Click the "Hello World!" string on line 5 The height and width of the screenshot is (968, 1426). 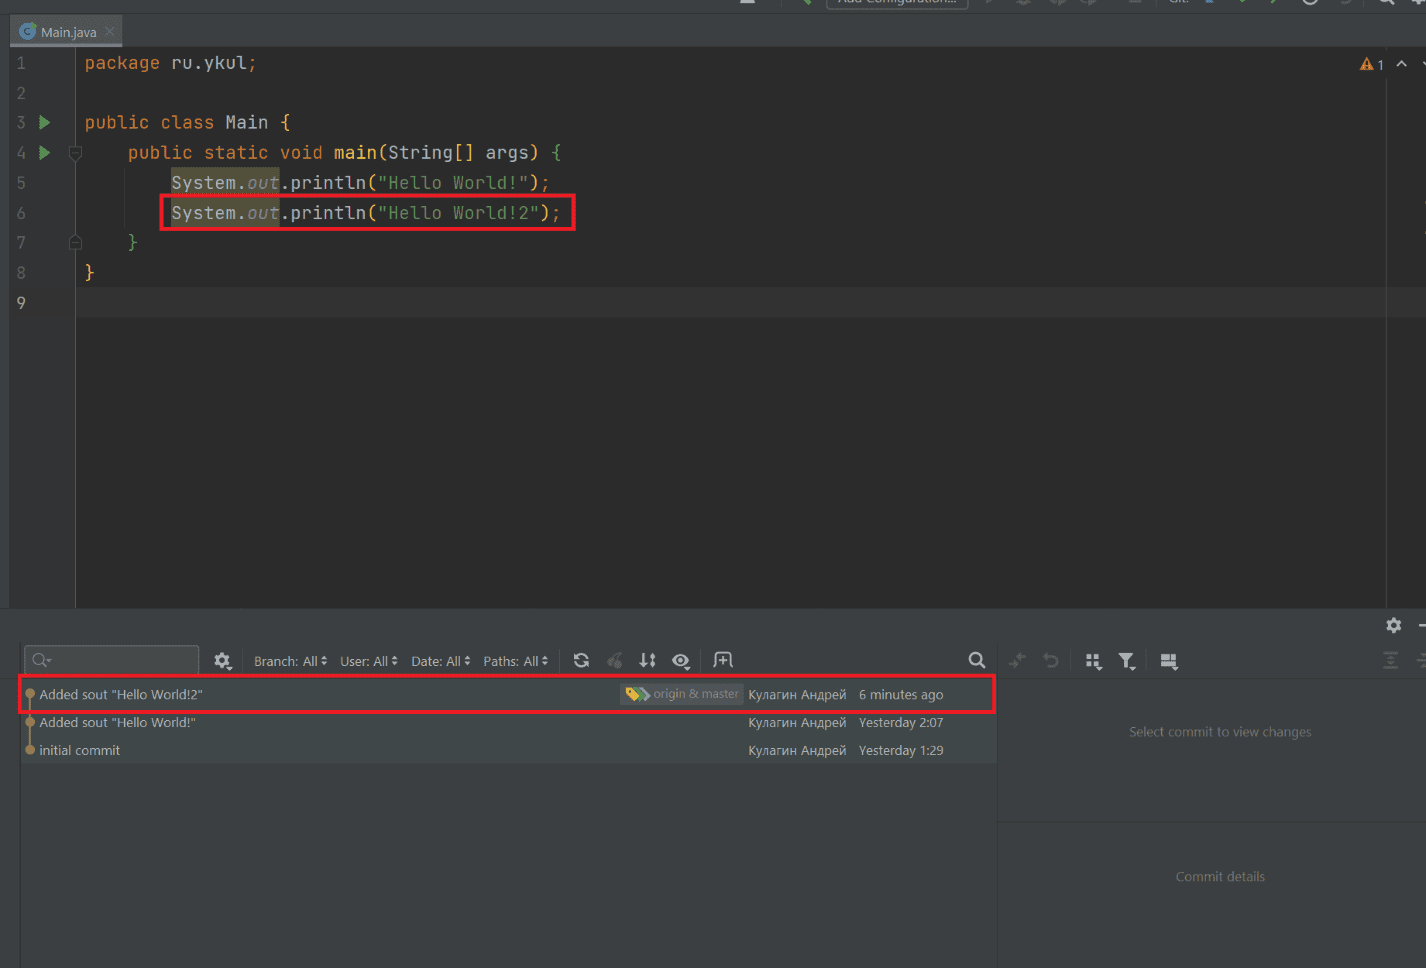(453, 183)
